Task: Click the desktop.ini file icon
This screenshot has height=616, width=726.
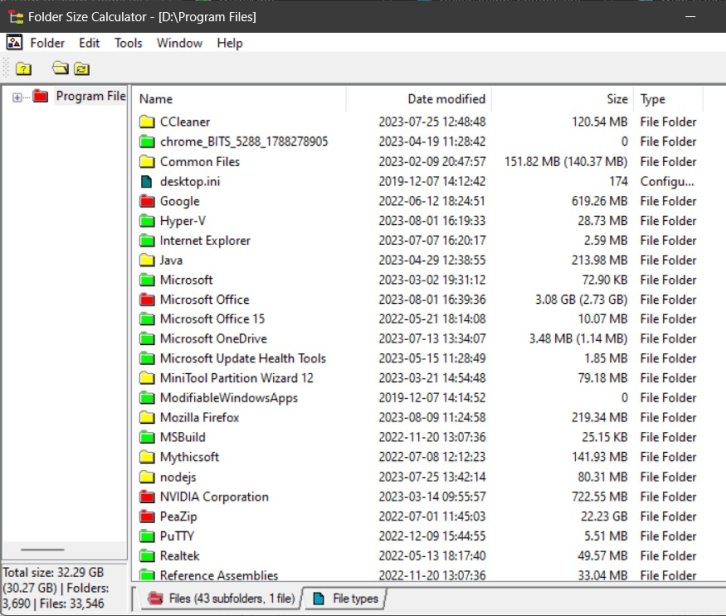Action: [146, 181]
